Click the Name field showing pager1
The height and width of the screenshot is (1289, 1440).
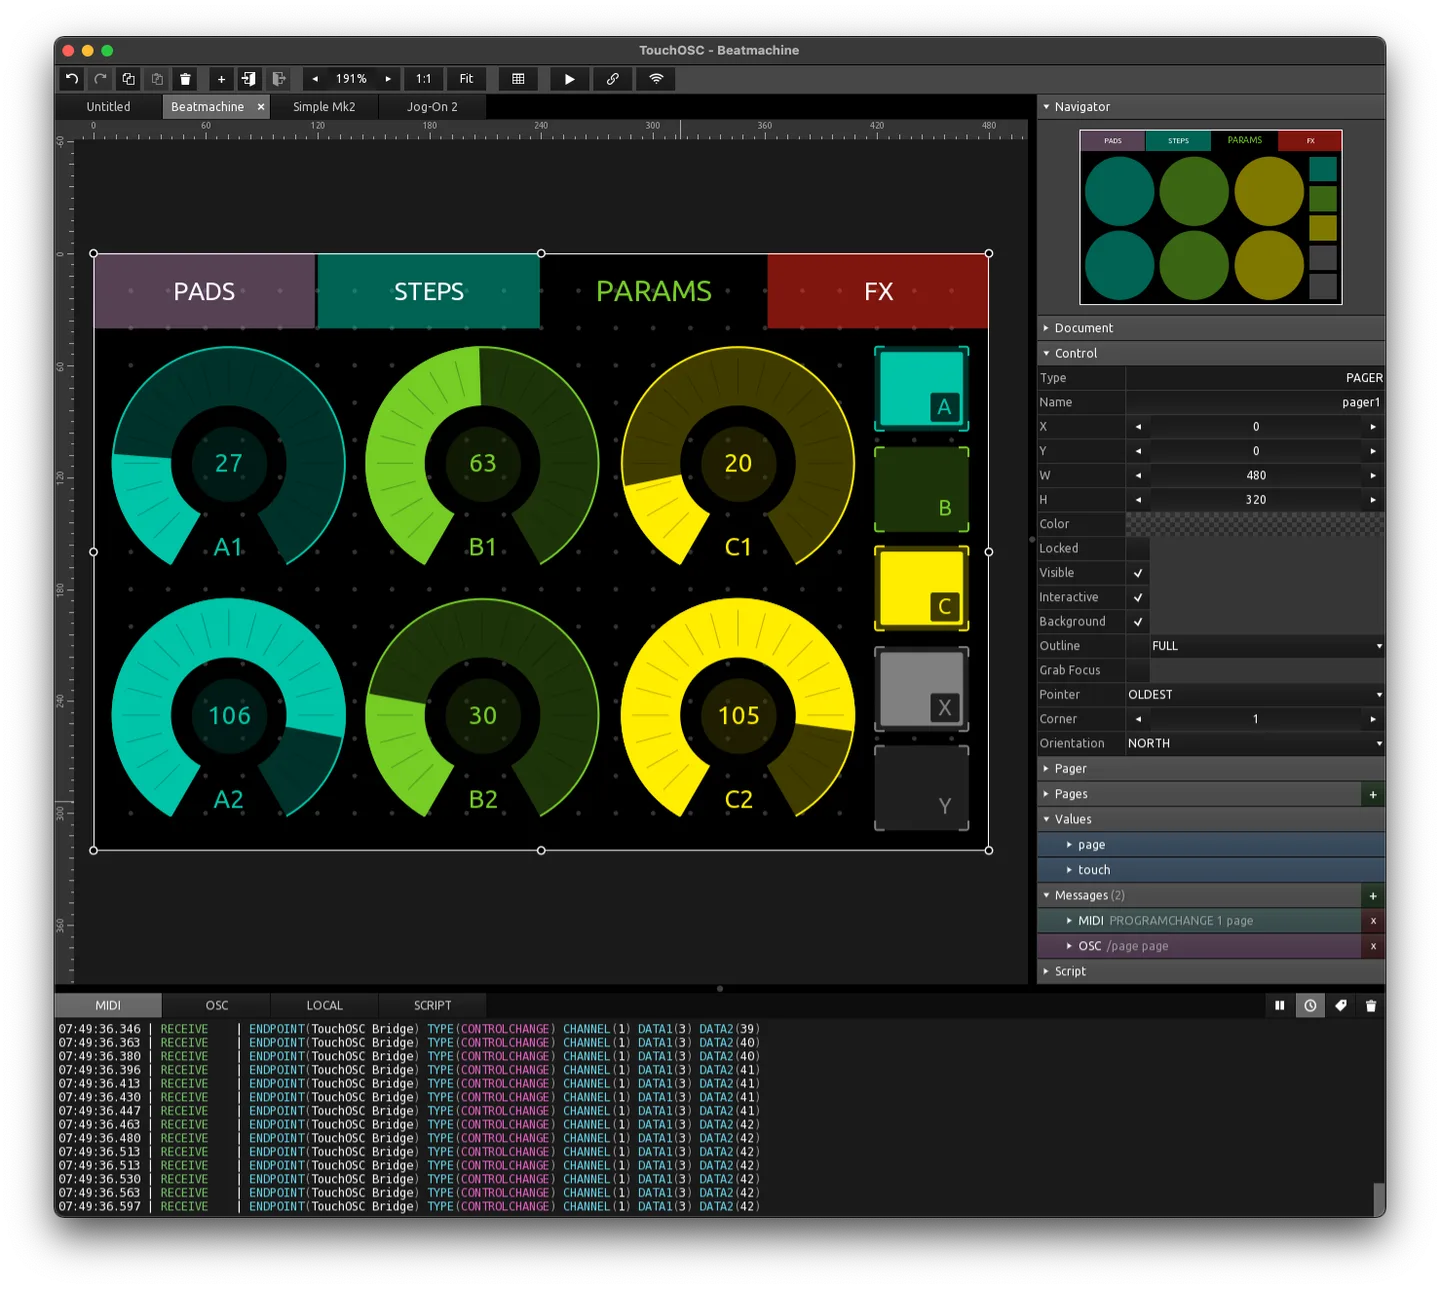pyautogui.click(x=1256, y=403)
